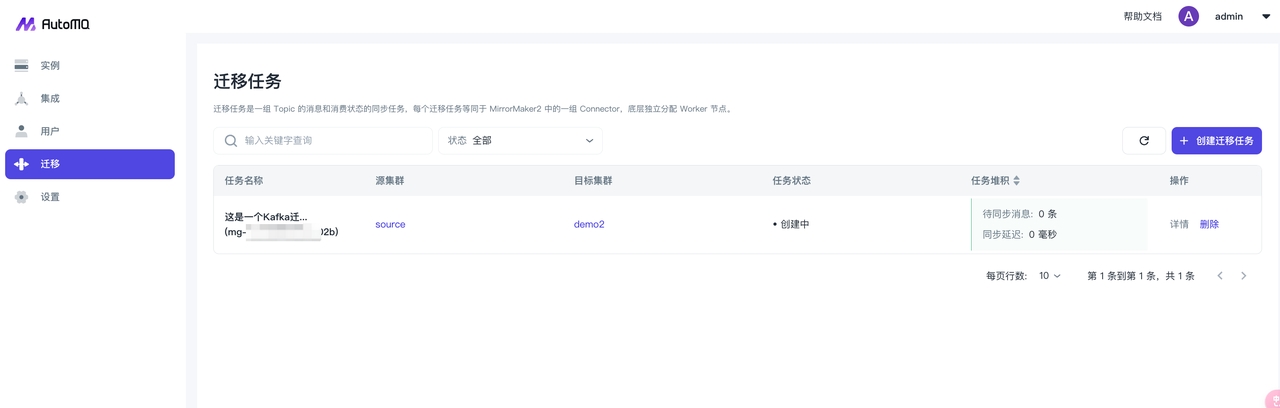This screenshot has height=408, width=1280.
Task: Open the 帮助文档 help link
Action: [1142, 16]
